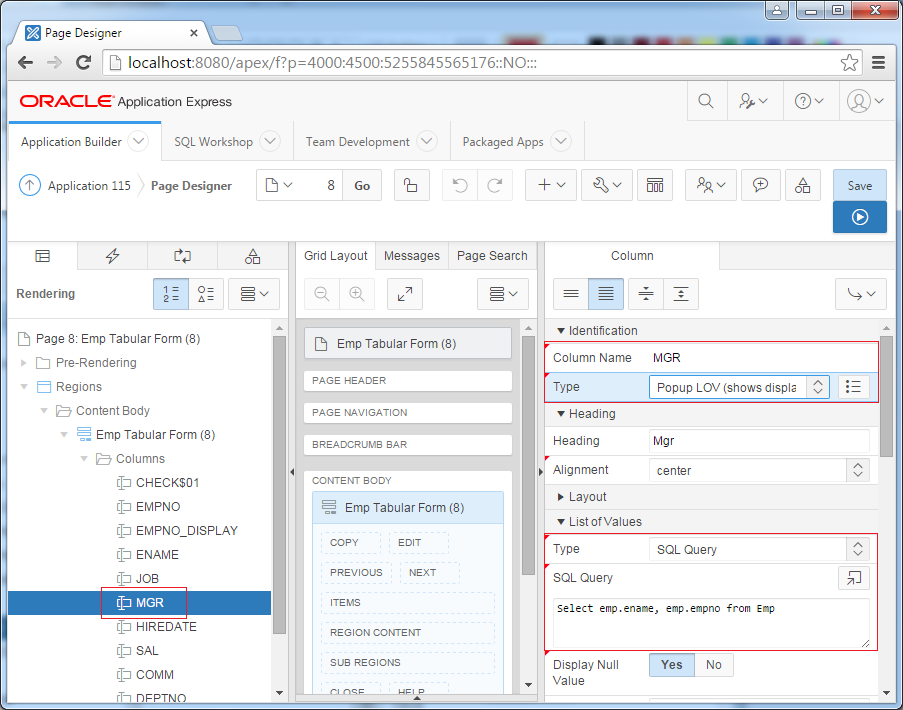
Task: Zoom in the grid layout
Action: coord(357,294)
